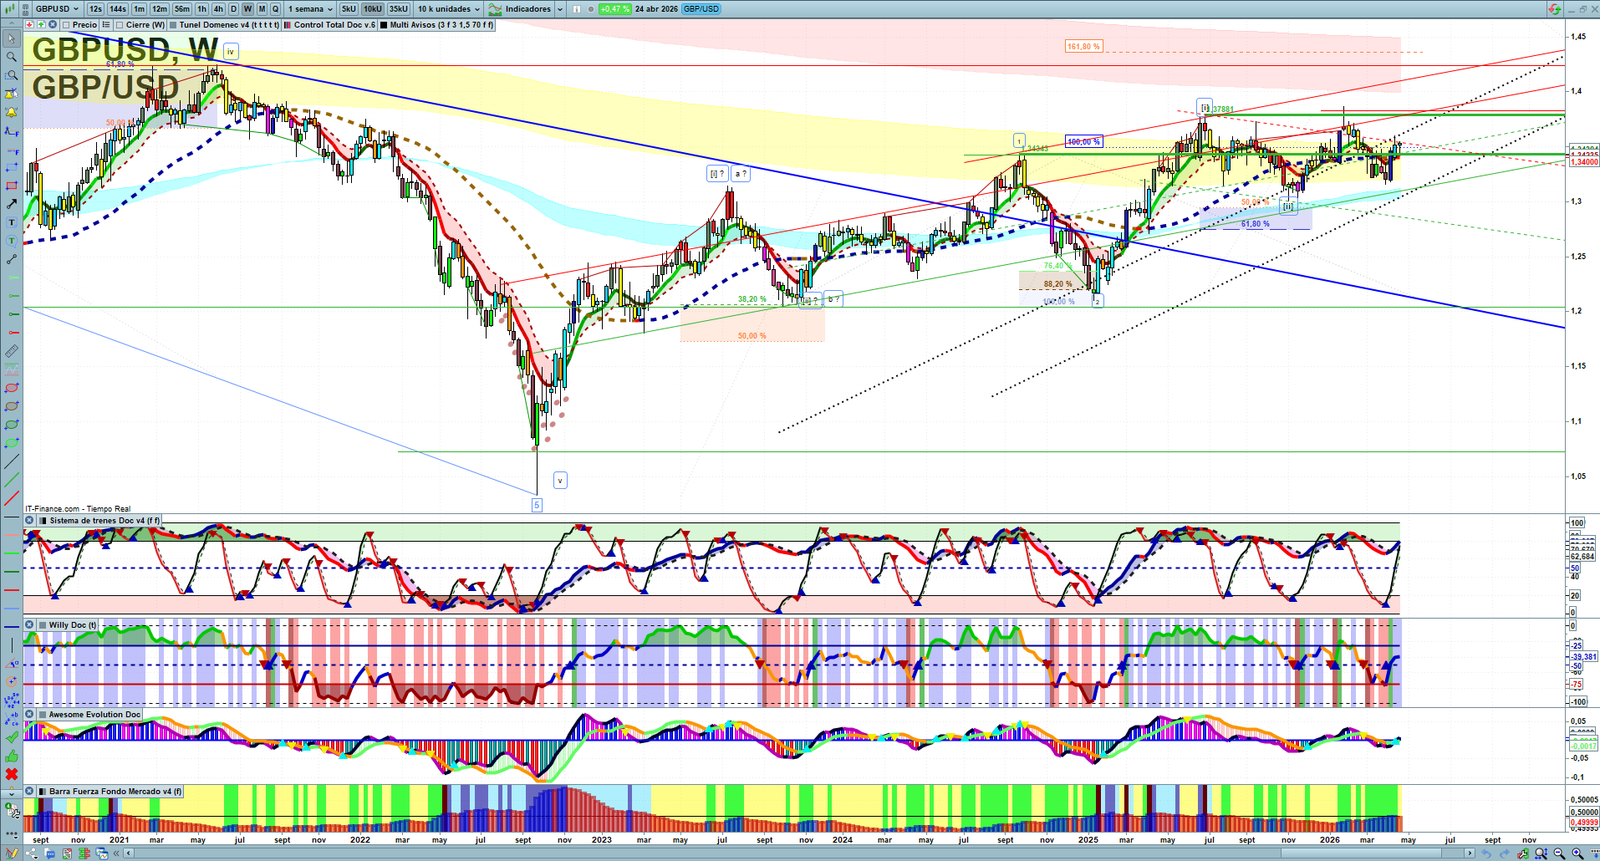Select the arrow cursor tool
The width and height of the screenshot is (1600, 861).
point(11,38)
